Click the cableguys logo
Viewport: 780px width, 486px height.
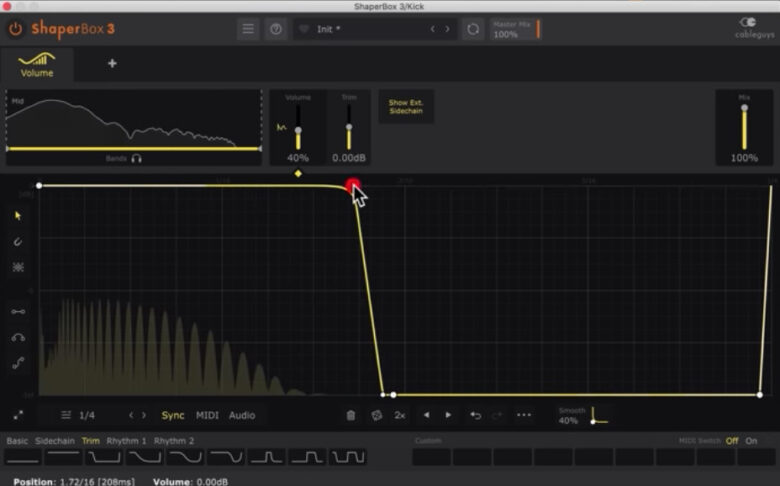pyautogui.click(x=754, y=28)
